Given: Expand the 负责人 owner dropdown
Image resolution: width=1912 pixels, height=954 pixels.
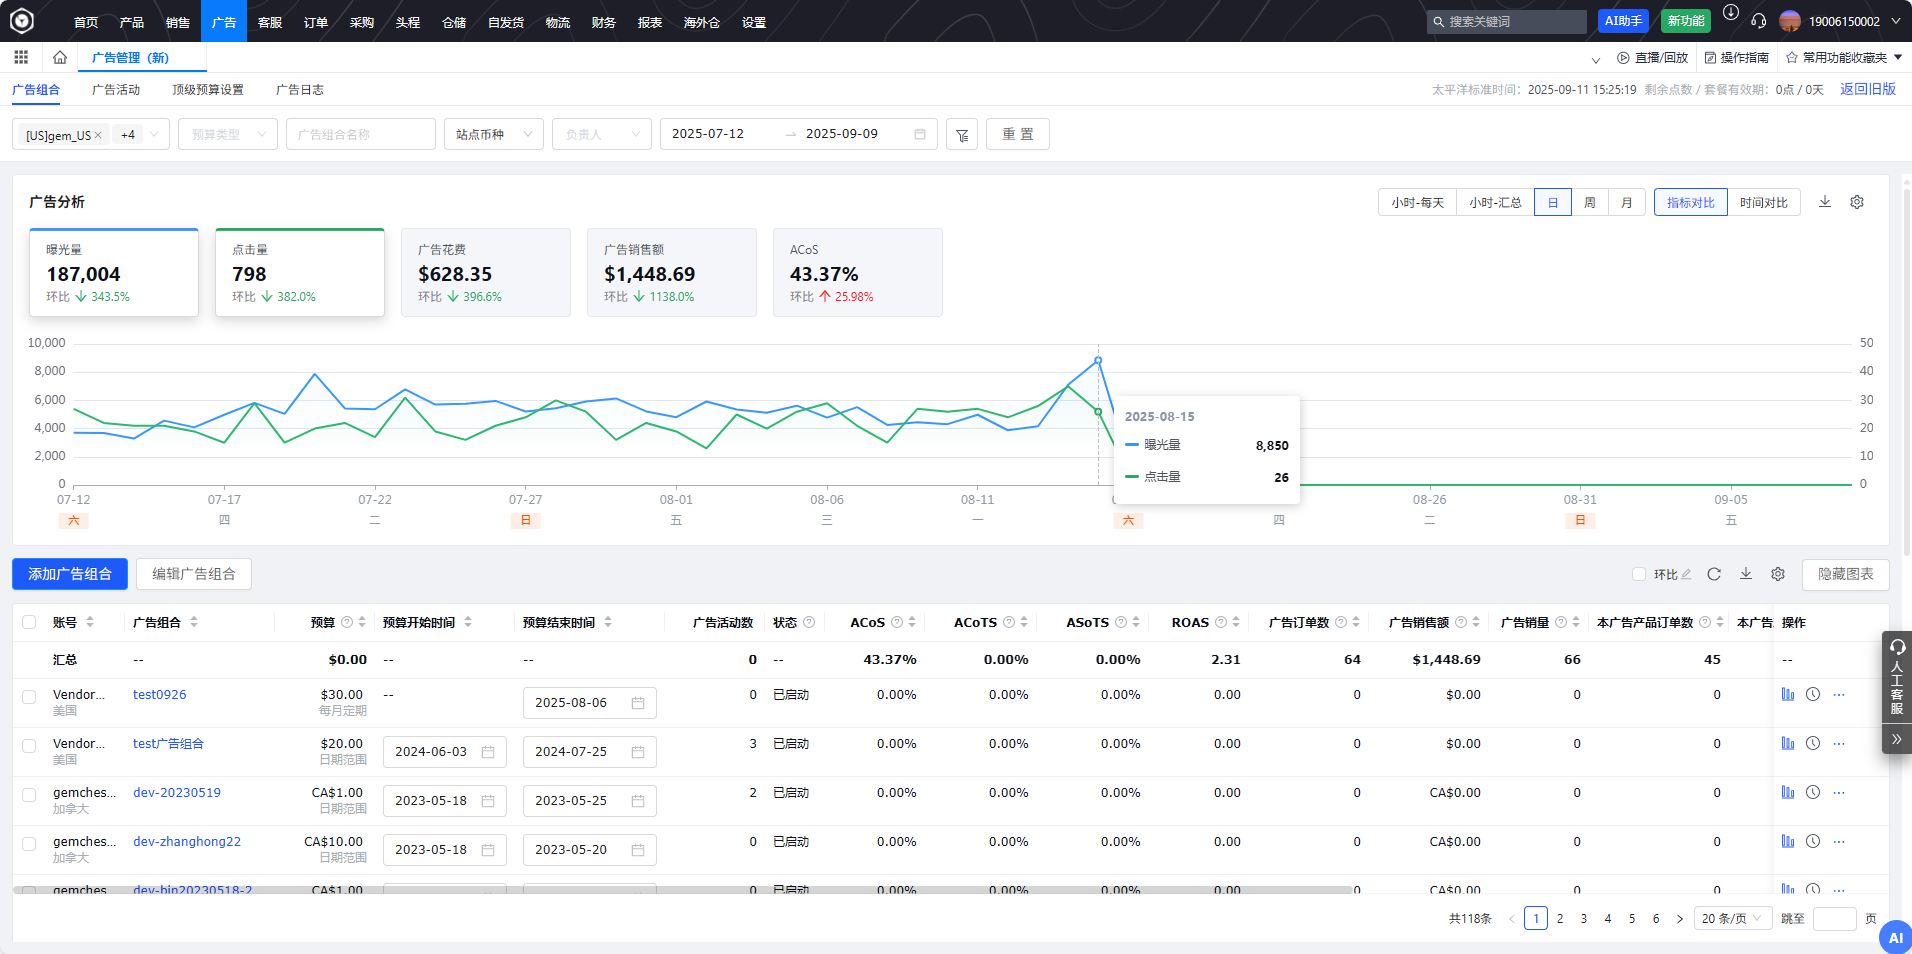Looking at the screenshot, I should (601, 134).
